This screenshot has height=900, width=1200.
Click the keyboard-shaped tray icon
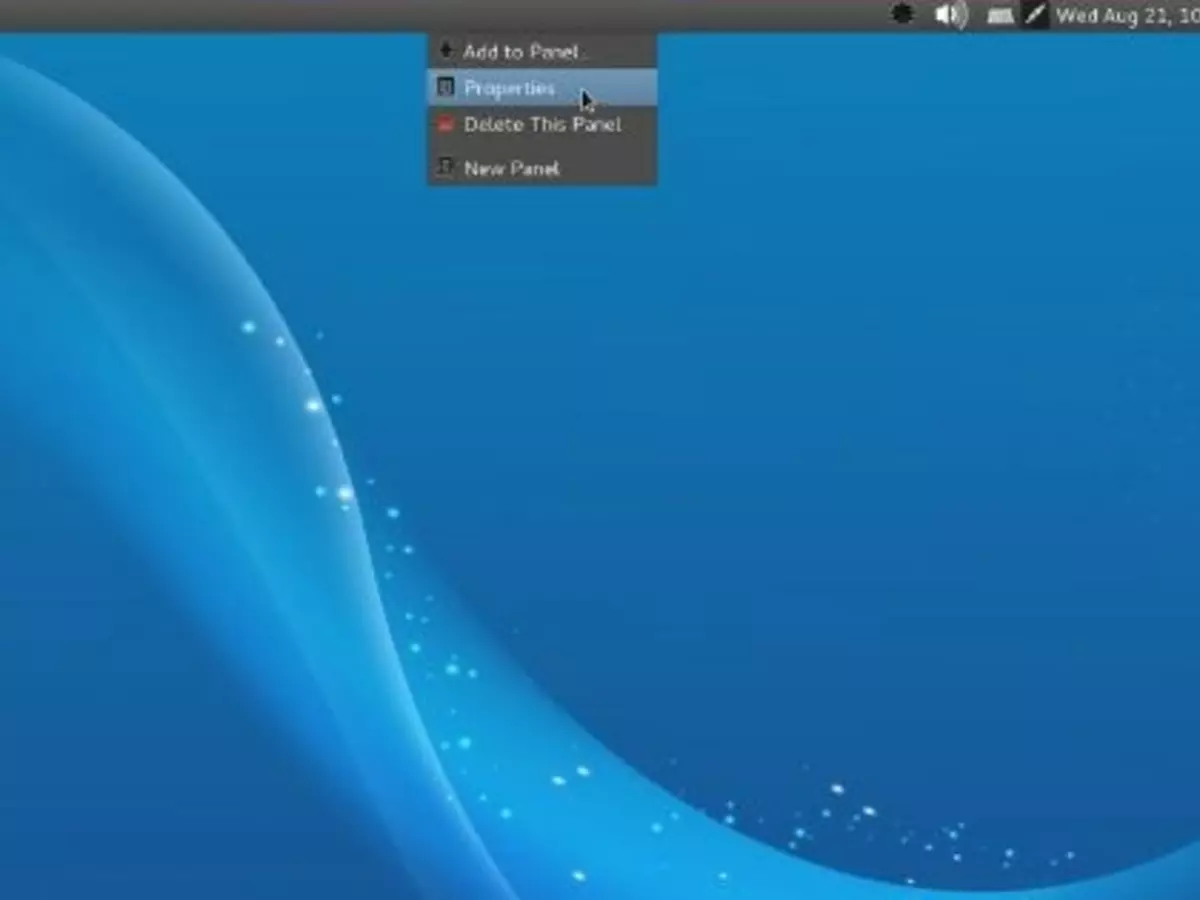coord(1000,15)
